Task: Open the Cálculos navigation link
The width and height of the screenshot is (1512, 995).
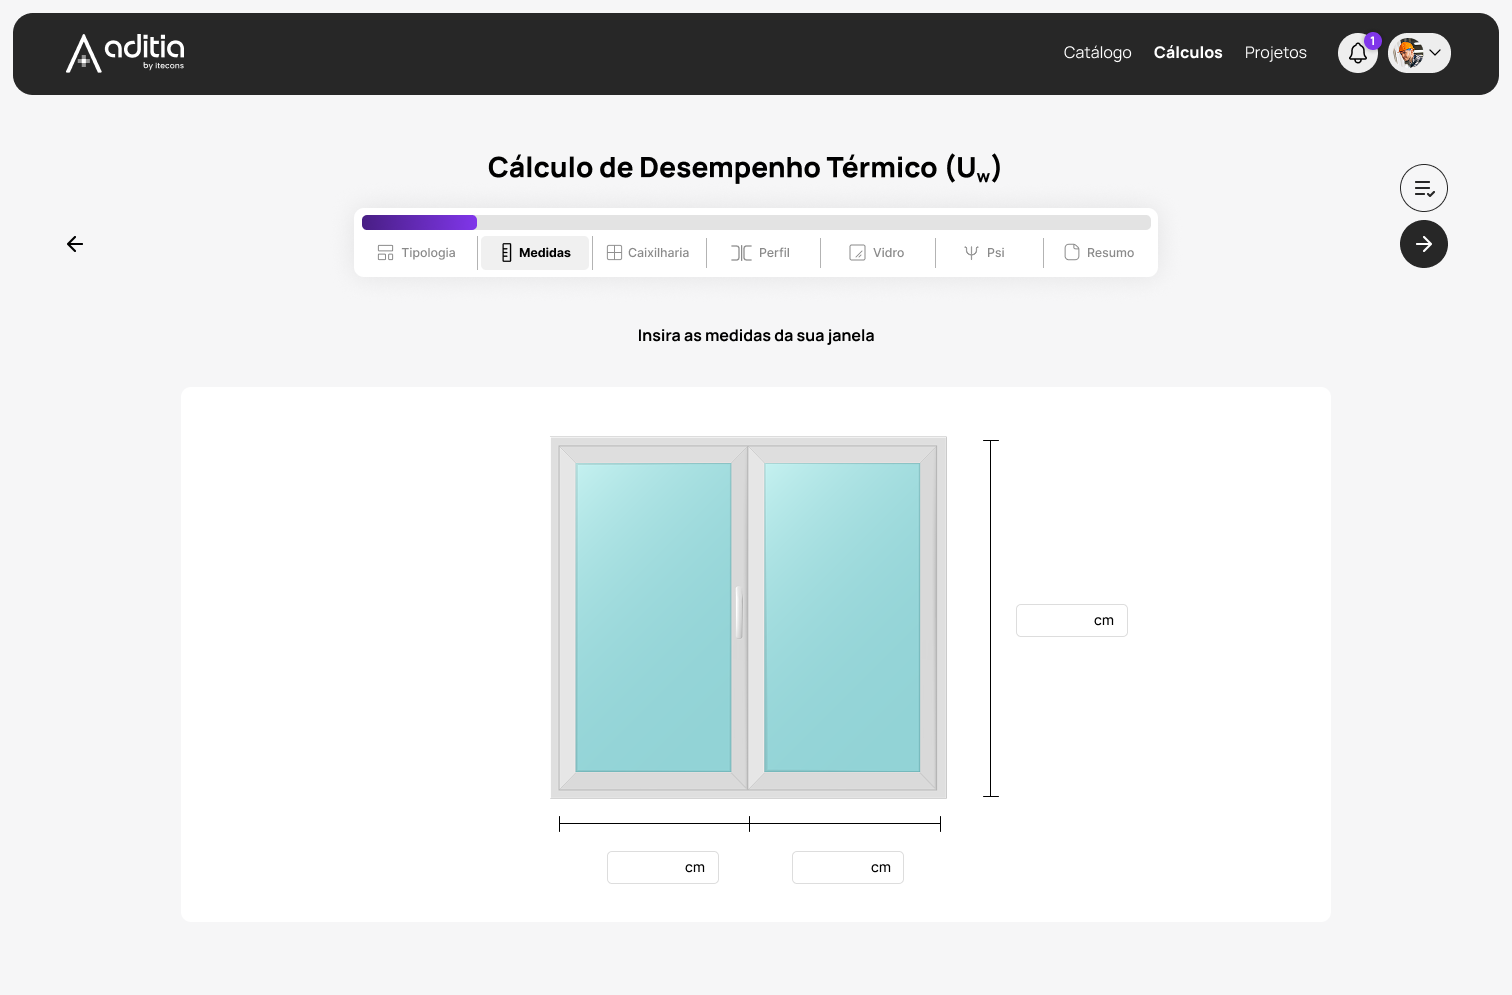Action: pos(1187,53)
